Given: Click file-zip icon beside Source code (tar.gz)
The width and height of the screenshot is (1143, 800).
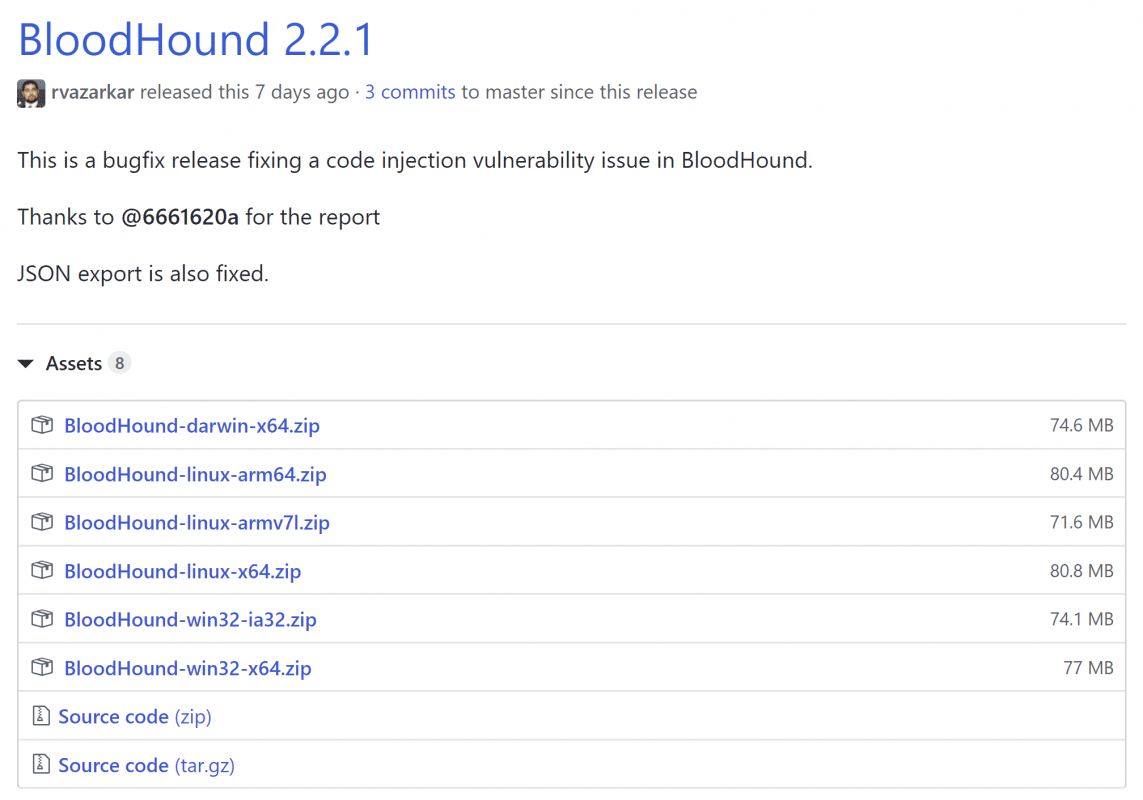Looking at the screenshot, I should [x=41, y=765].
